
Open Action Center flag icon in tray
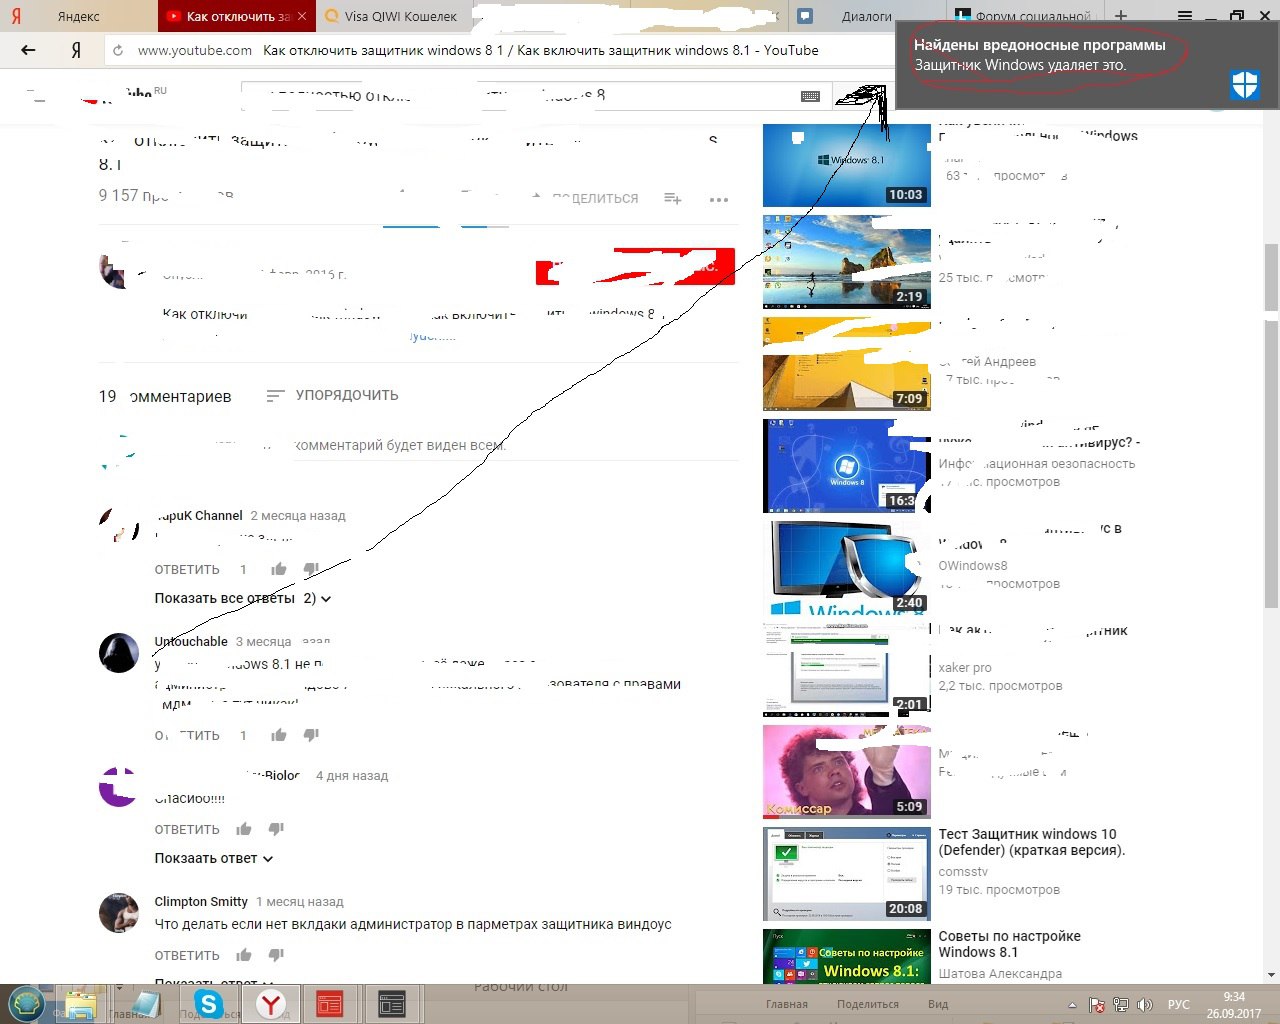[1097, 1005]
